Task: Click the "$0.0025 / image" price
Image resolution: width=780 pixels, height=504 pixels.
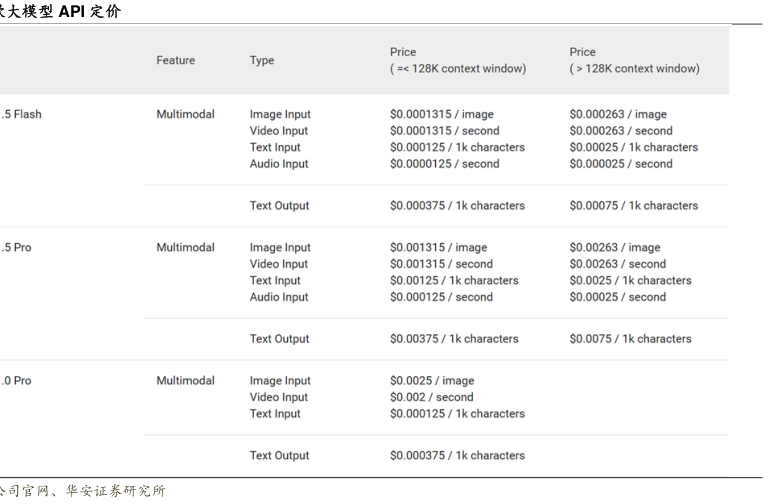Action: pos(431,381)
